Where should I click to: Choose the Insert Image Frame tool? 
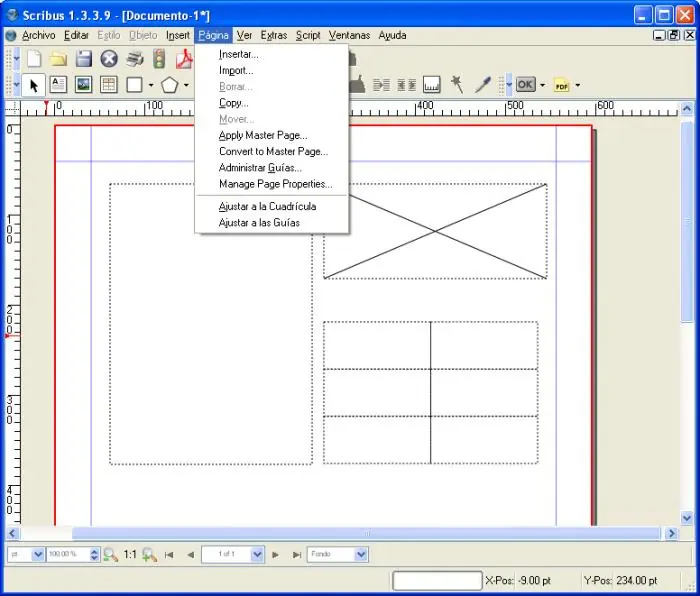click(x=83, y=85)
